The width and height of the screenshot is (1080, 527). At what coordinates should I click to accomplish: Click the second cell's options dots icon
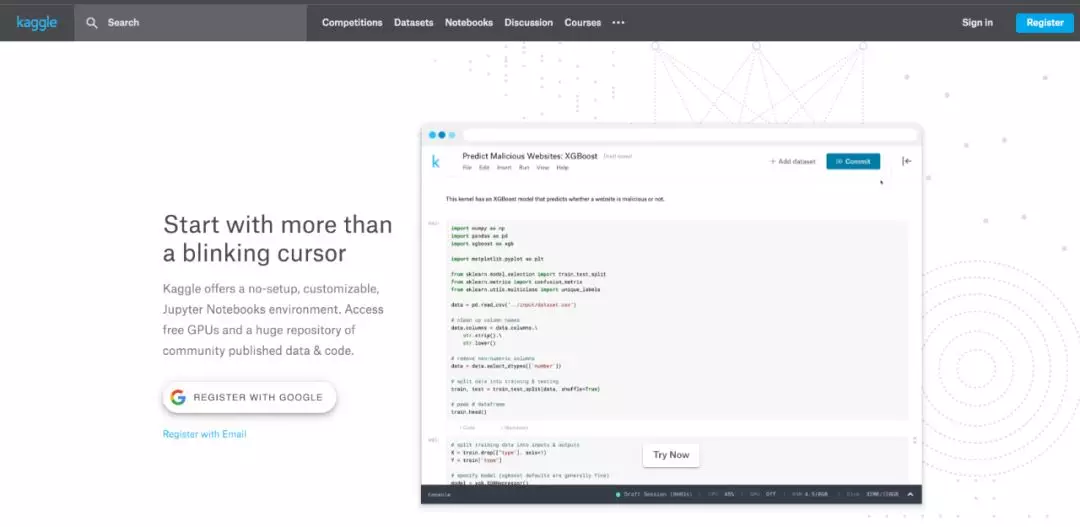(x=915, y=440)
